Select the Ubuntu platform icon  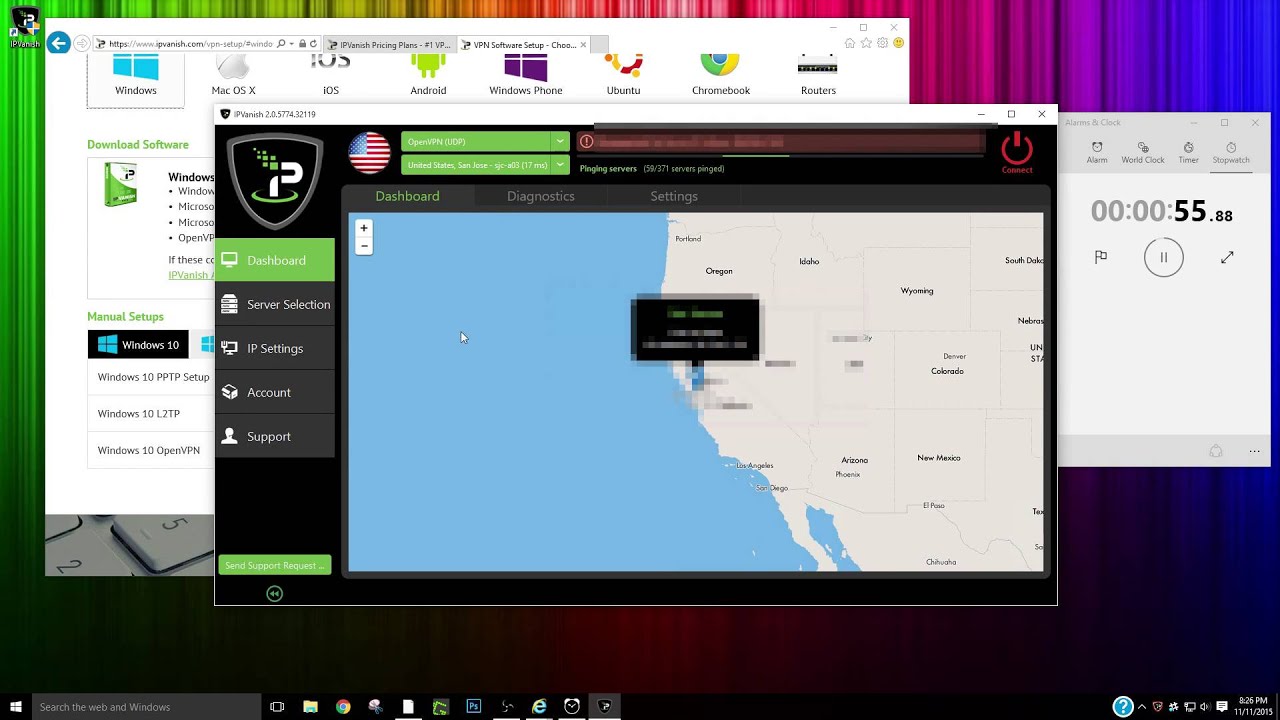pos(623,68)
